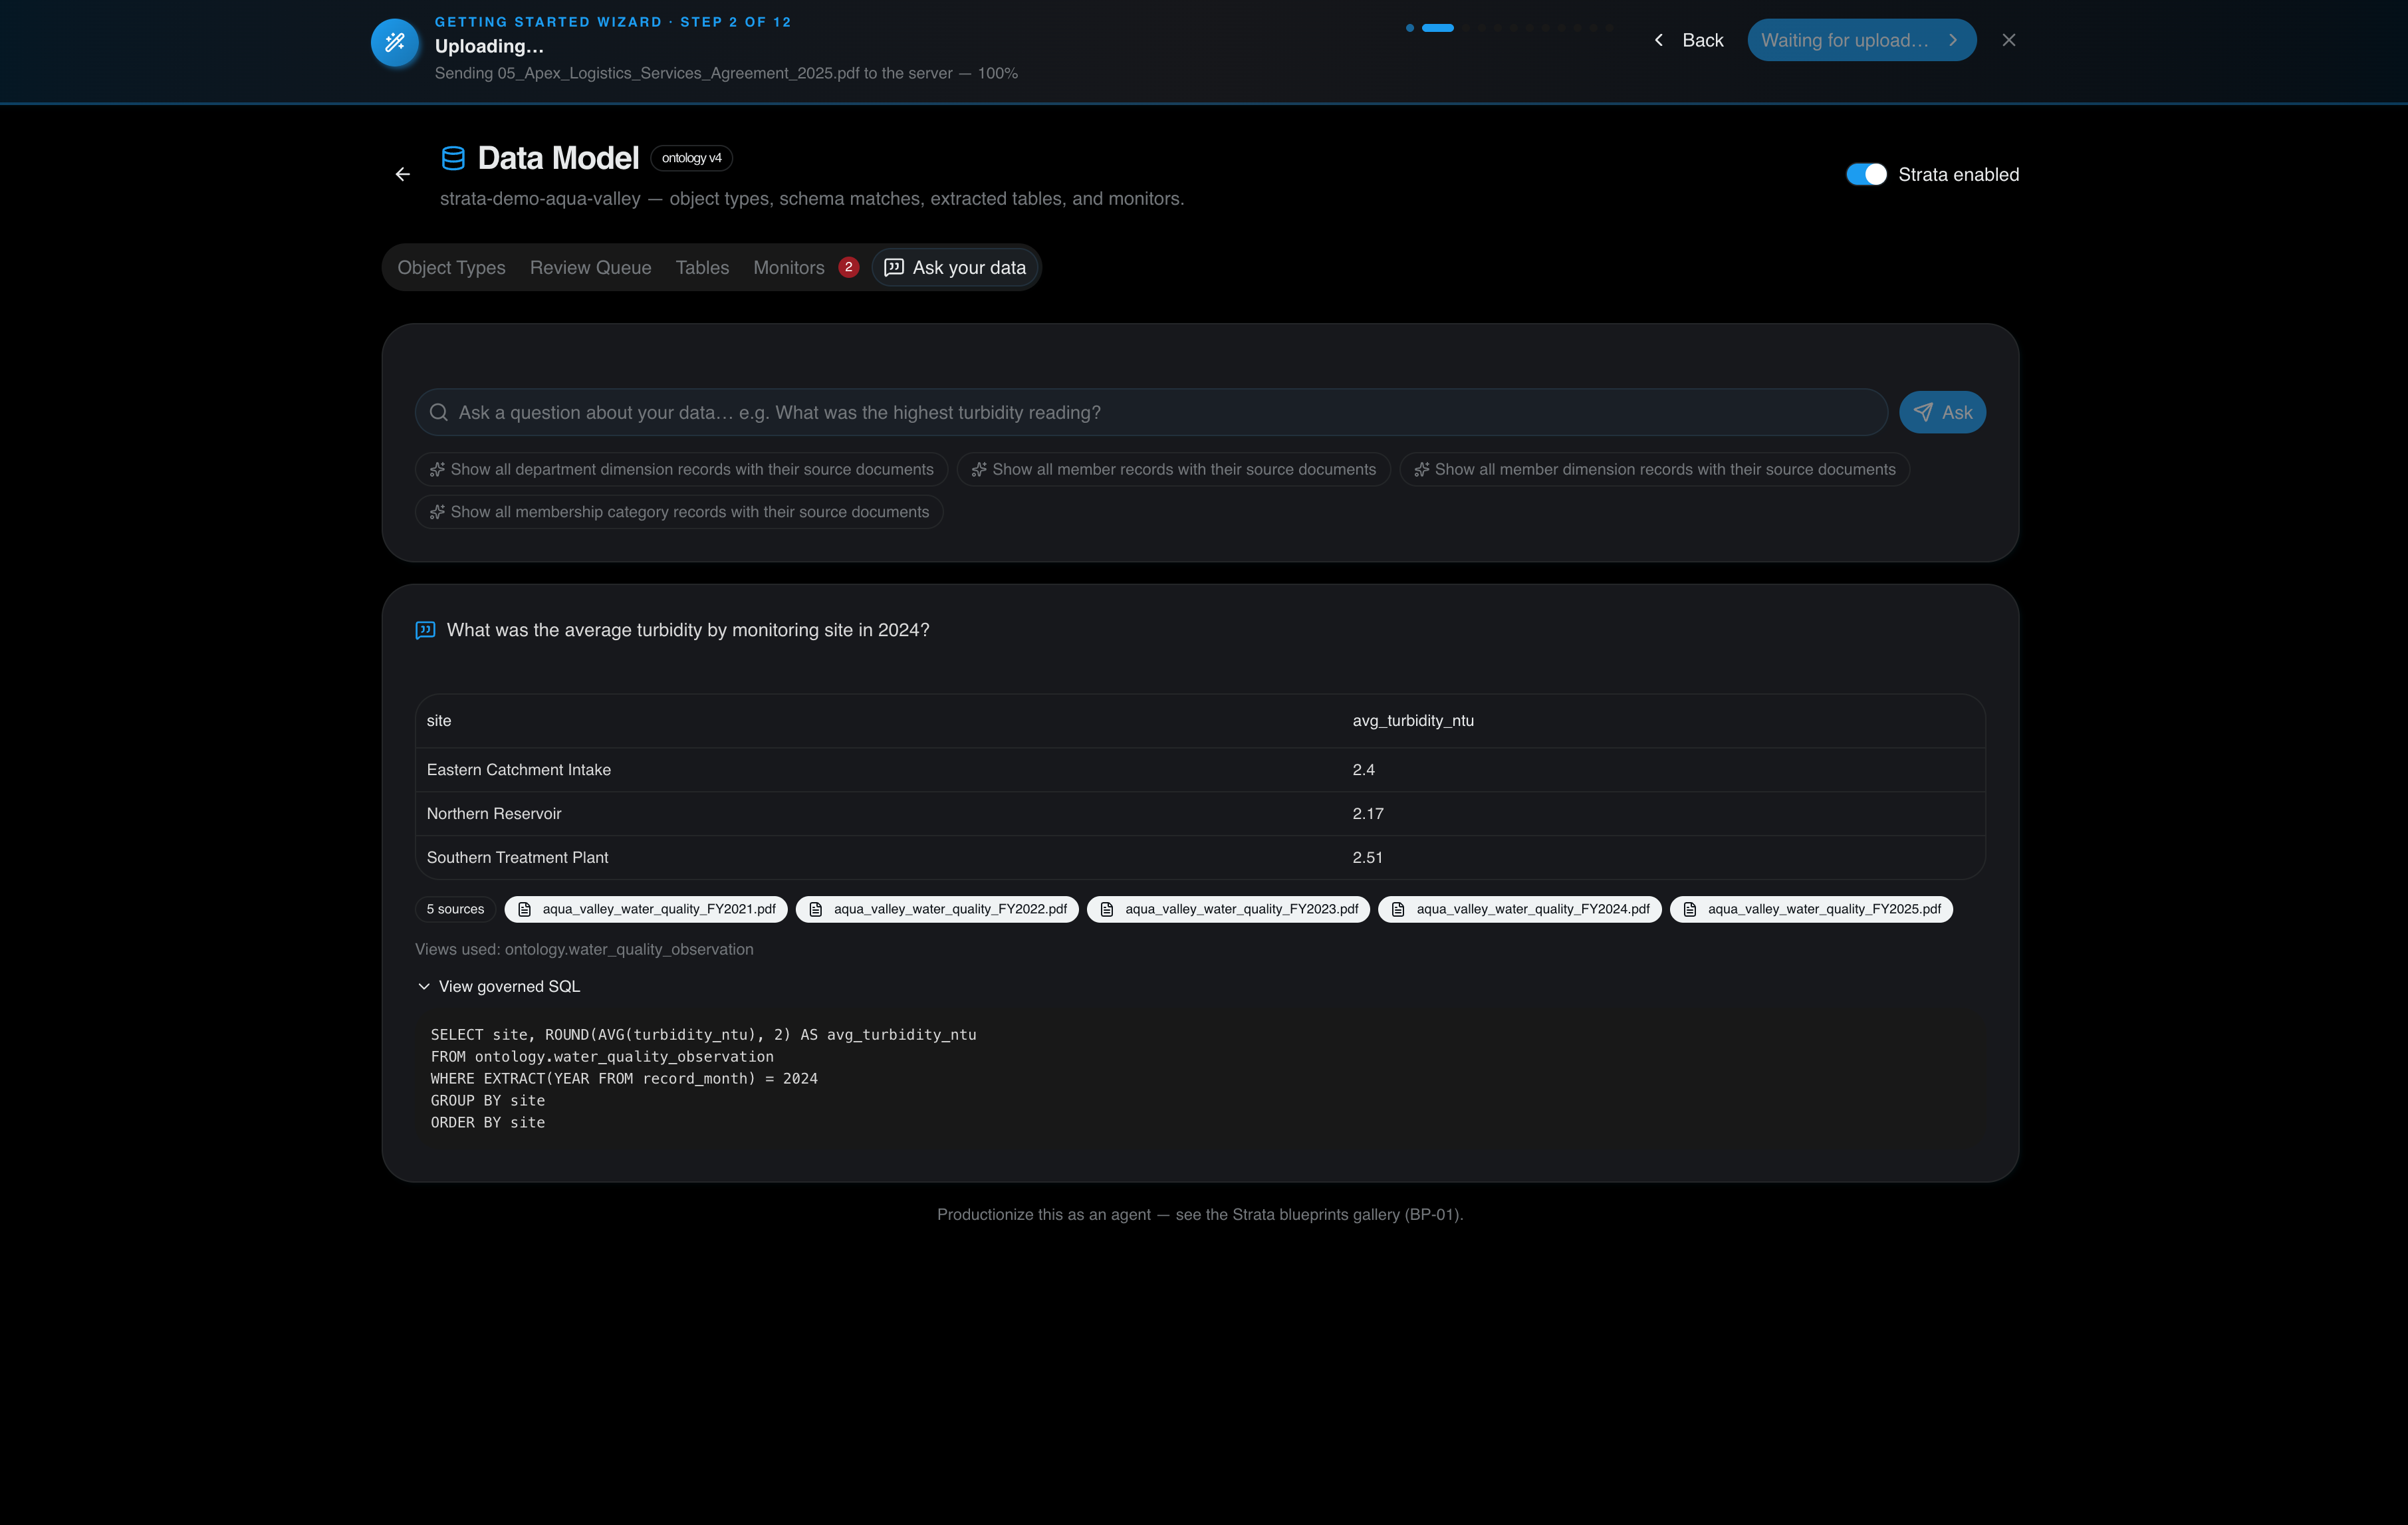Click the Waiting for upload next chevron
This screenshot has height=1525, width=2408.
tap(1953, 40)
